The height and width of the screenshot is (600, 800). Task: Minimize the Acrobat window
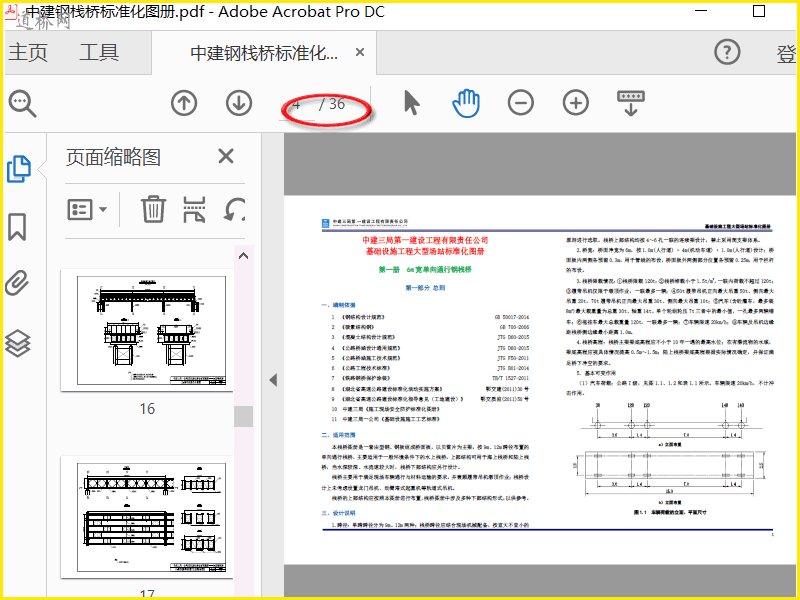pos(702,11)
